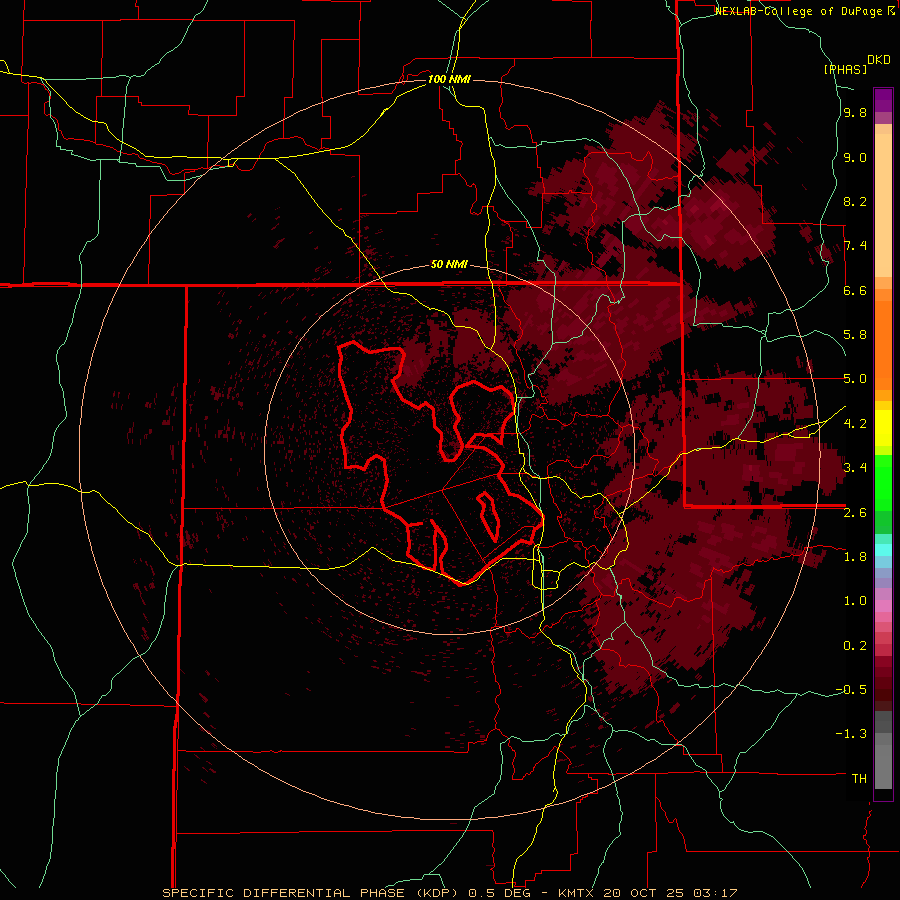The image size is (900, 900).
Task: Select the 6.6 scale value
Action: pos(855,291)
